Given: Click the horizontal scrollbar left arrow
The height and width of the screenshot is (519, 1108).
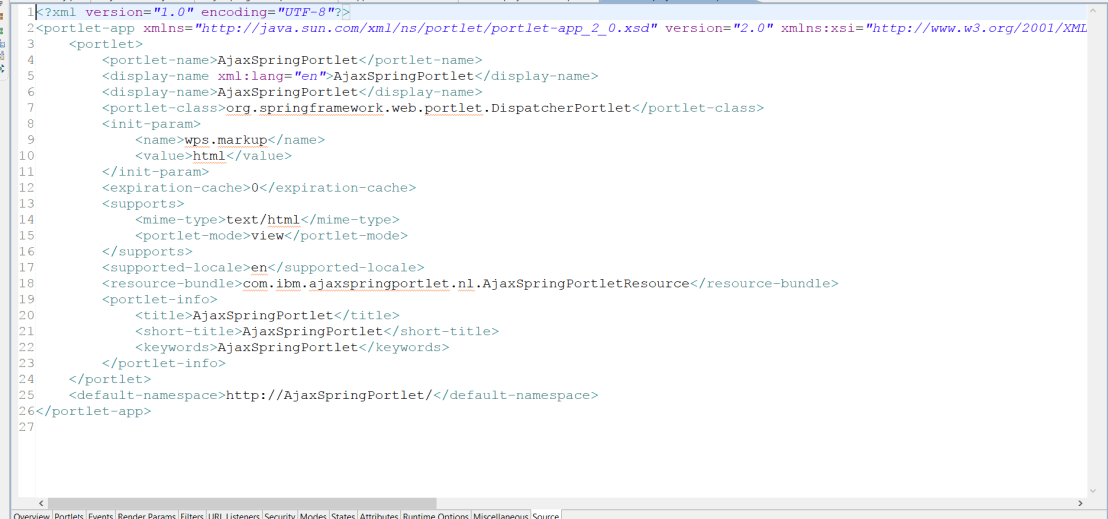Looking at the screenshot, I should coord(39,503).
